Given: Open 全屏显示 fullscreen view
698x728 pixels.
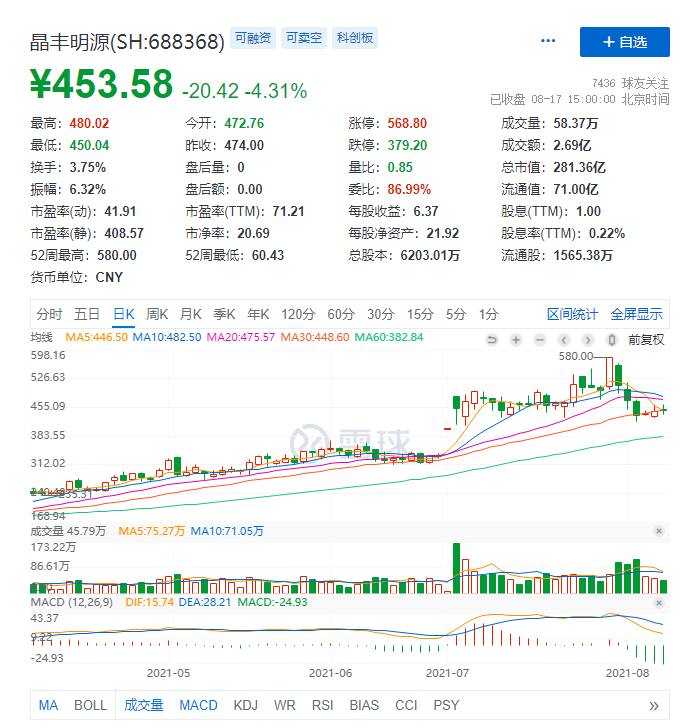Looking at the screenshot, I should pyautogui.click(x=636, y=314).
